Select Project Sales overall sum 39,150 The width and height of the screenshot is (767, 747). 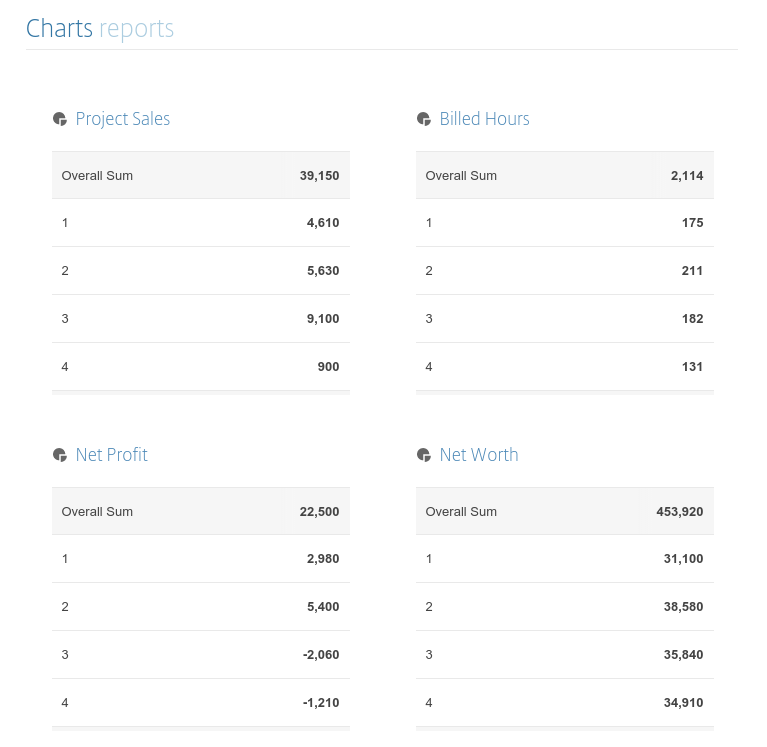(x=319, y=176)
